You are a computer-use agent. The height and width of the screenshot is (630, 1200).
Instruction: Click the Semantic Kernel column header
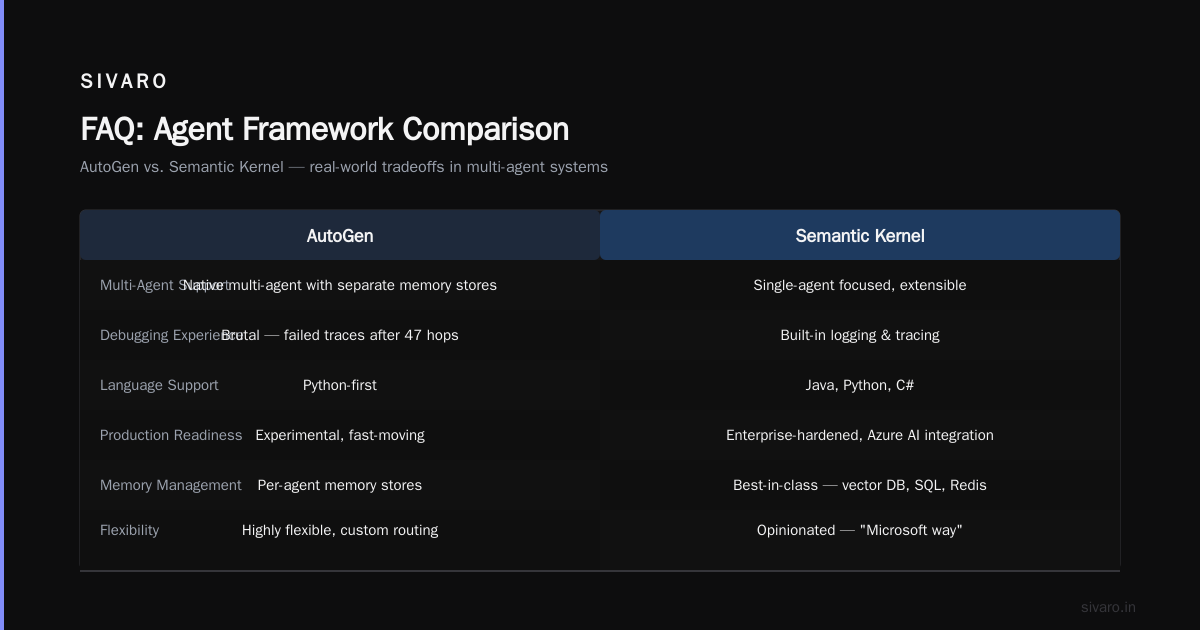[860, 236]
